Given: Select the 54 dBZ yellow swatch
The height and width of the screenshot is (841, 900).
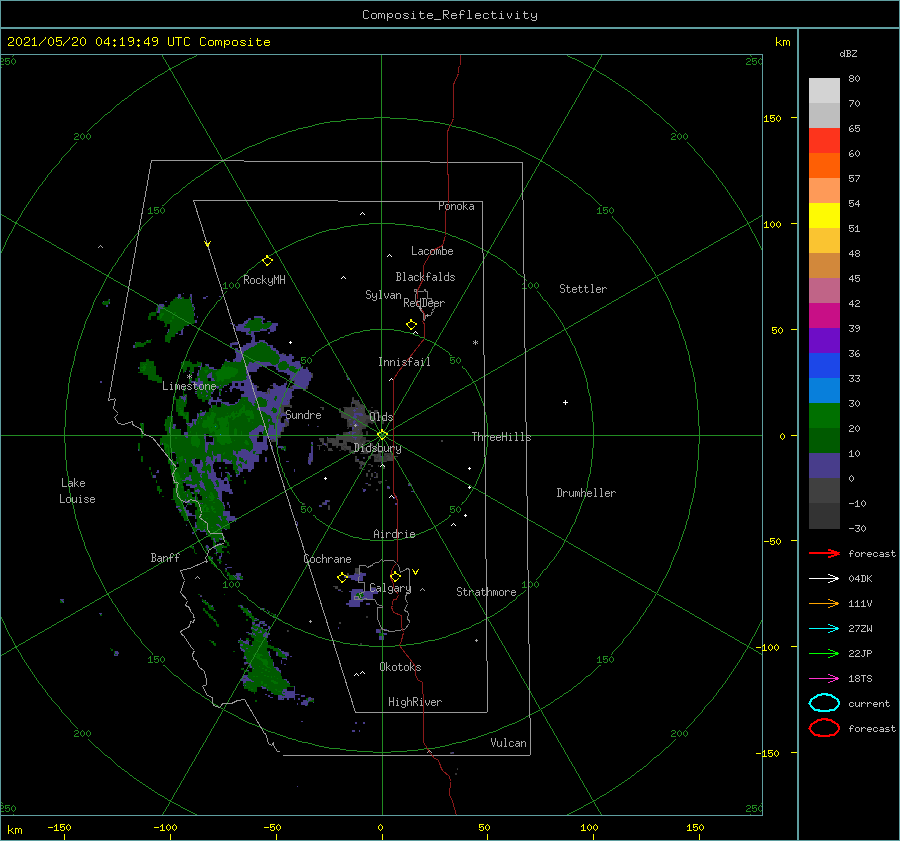Looking at the screenshot, I should coord(824,216).
